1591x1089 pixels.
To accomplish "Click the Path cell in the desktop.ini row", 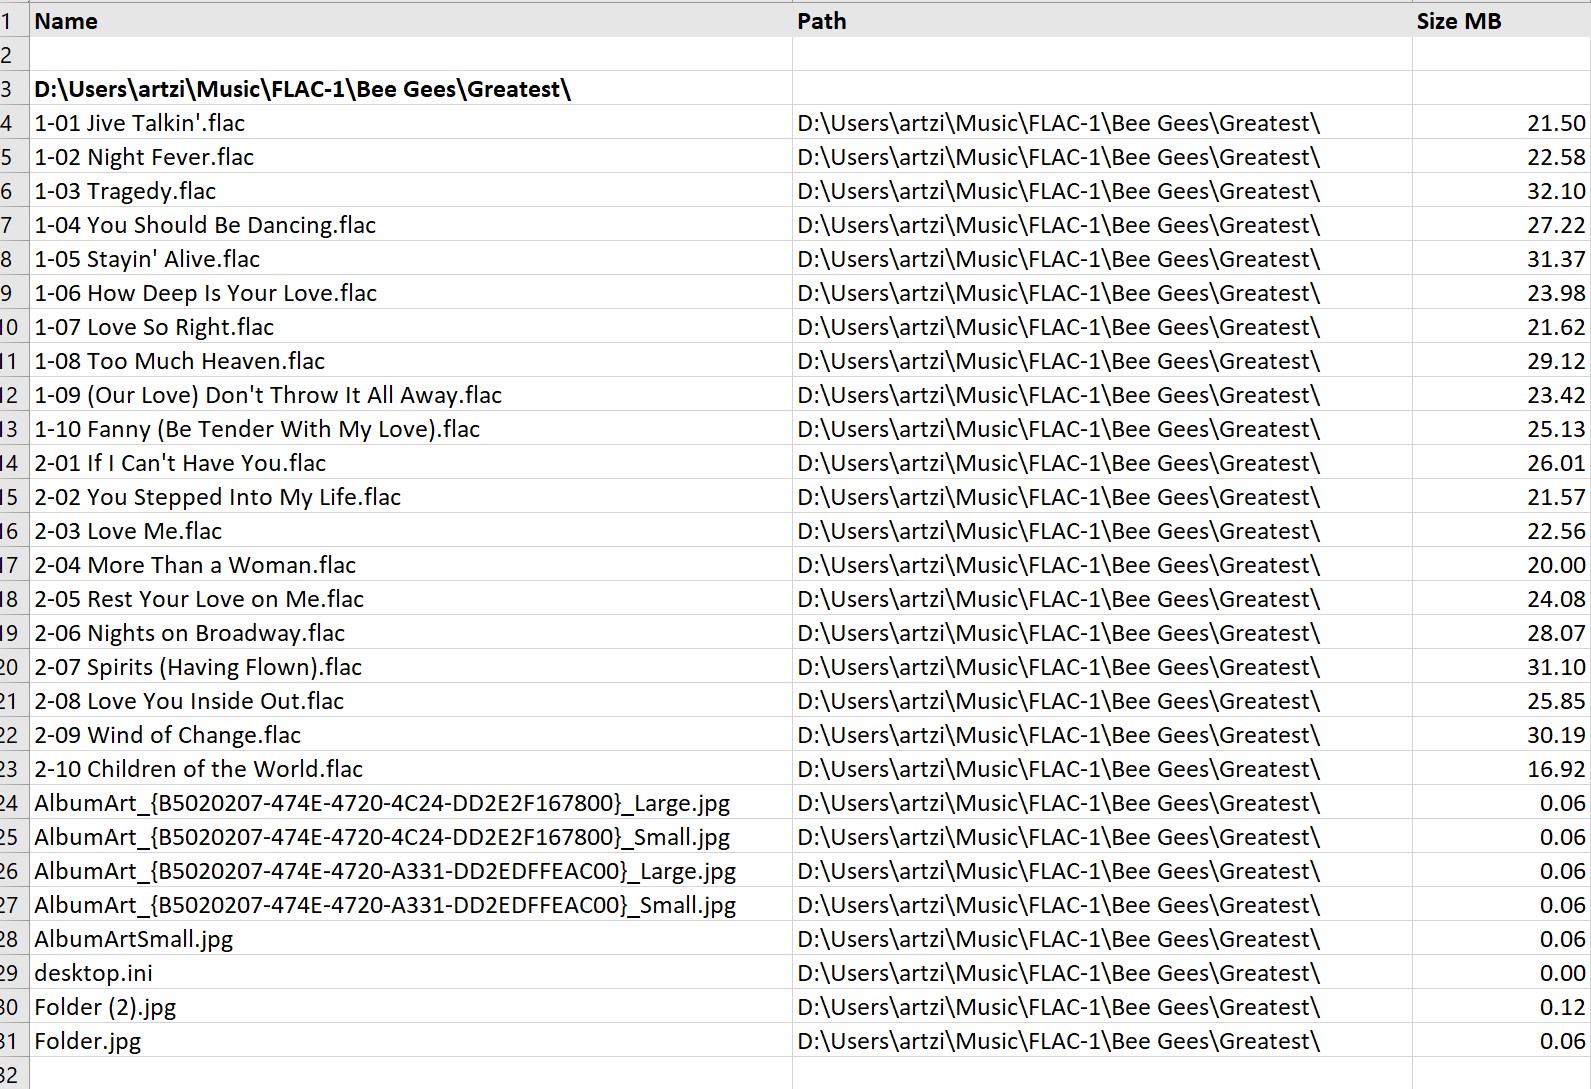I will pyautogui.click(x=1102, y=973).
